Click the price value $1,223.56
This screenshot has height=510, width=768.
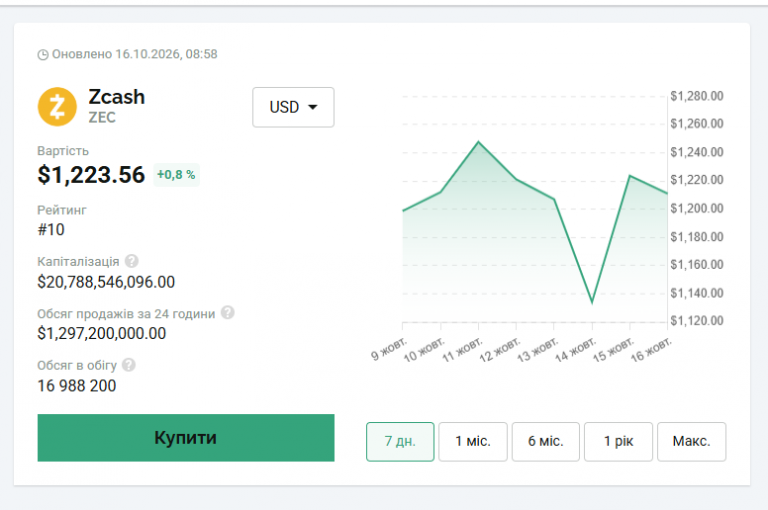tap(91, 175)
